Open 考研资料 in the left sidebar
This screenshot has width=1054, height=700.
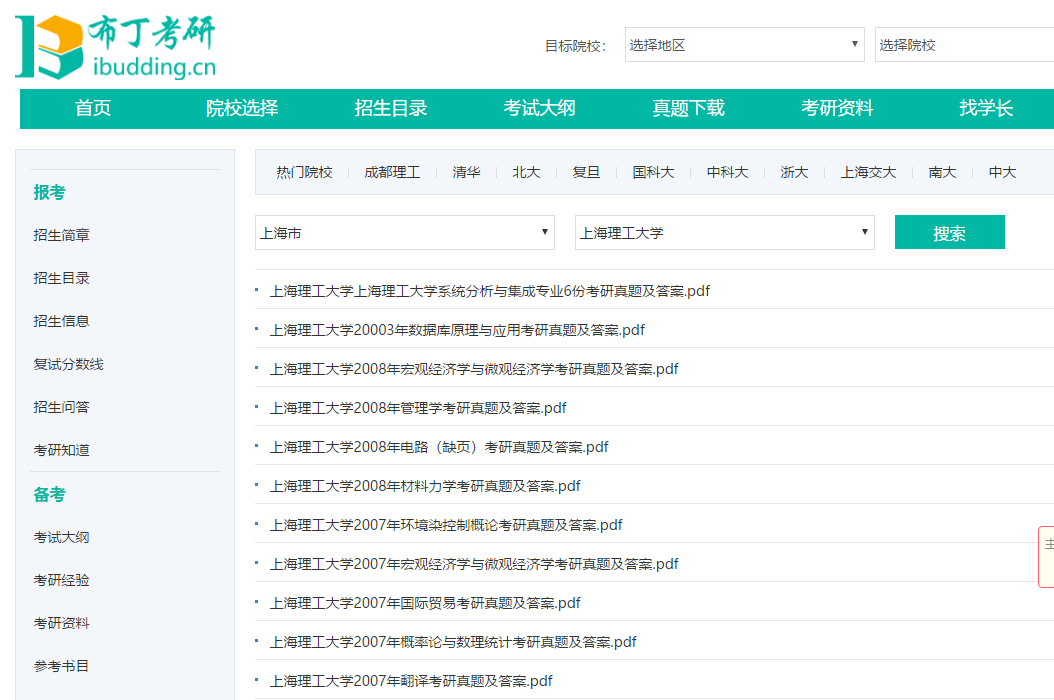click(62, 623)
